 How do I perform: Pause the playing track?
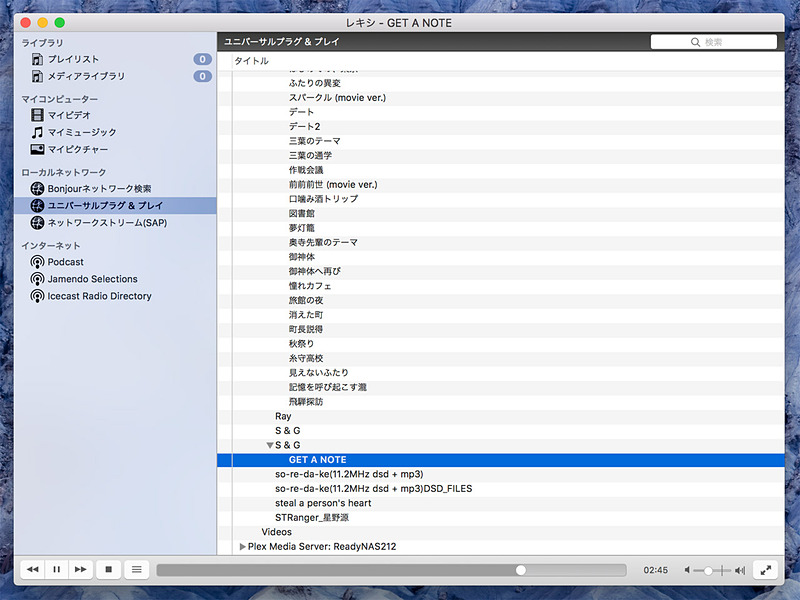tap(56, 569)
